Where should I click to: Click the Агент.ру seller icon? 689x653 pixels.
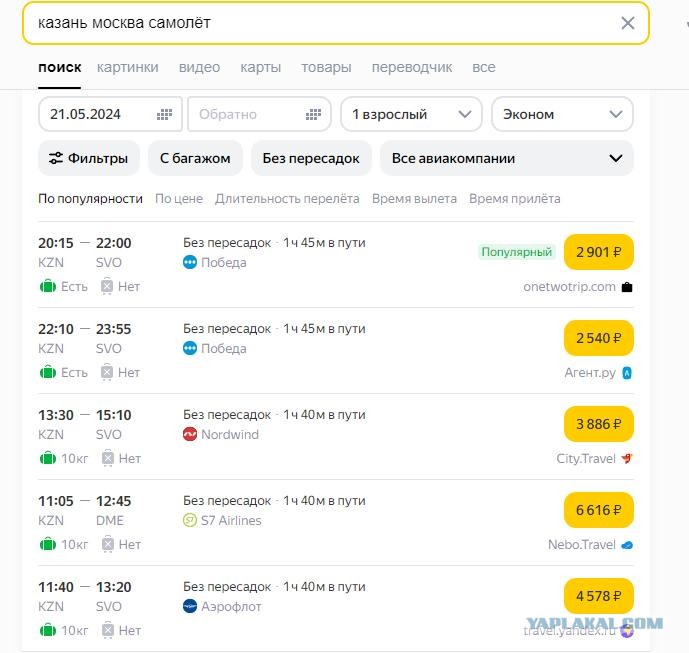[627, 373]
